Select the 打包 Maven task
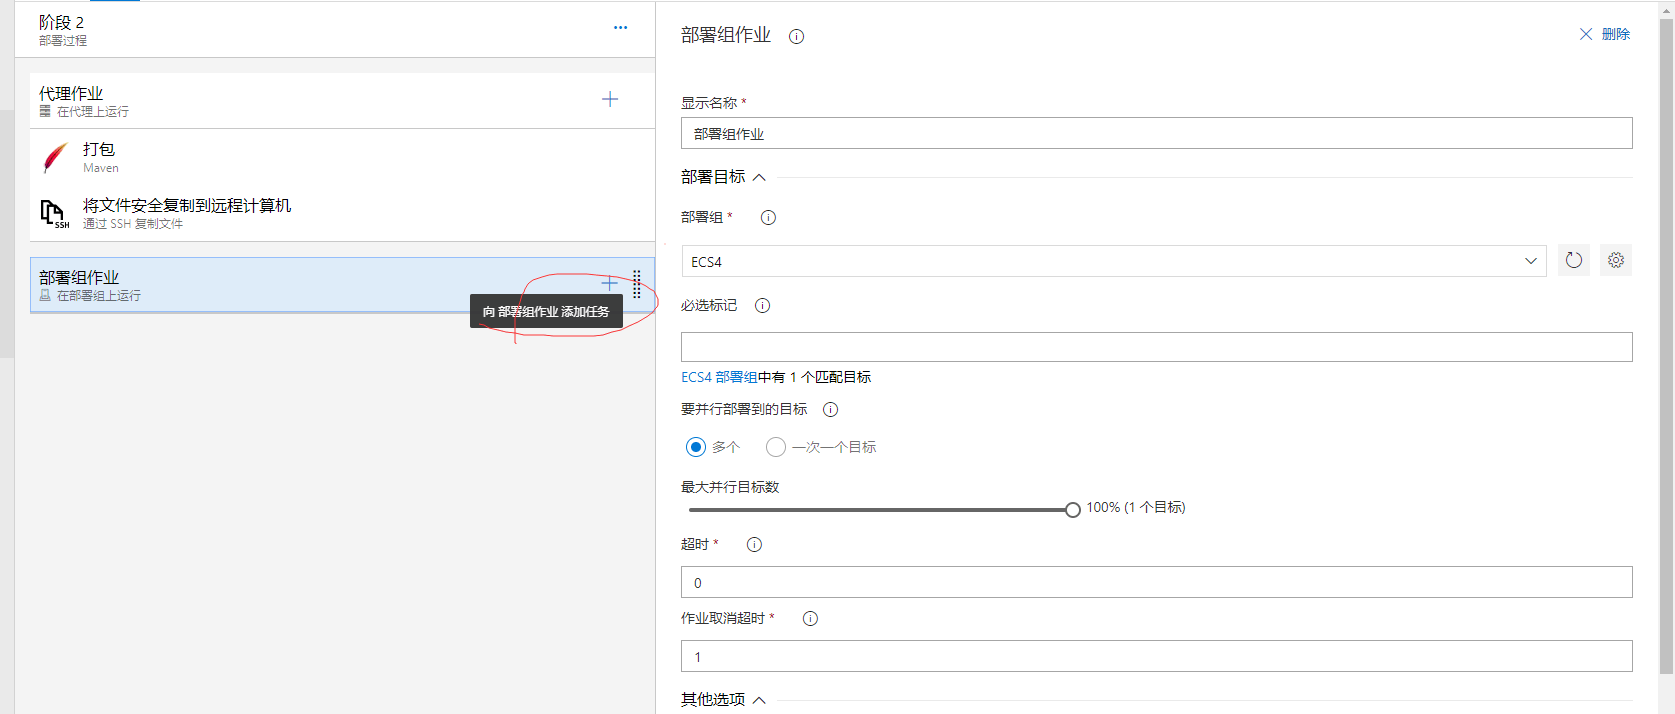 [x=100, y=158]
